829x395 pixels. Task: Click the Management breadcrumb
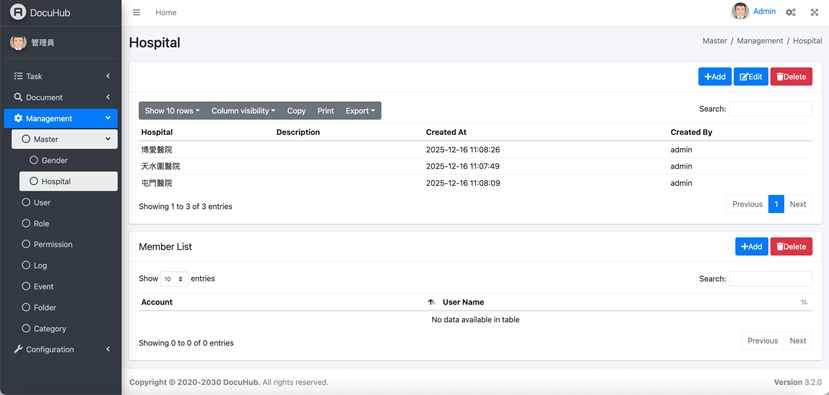click(x=760, y=41)
